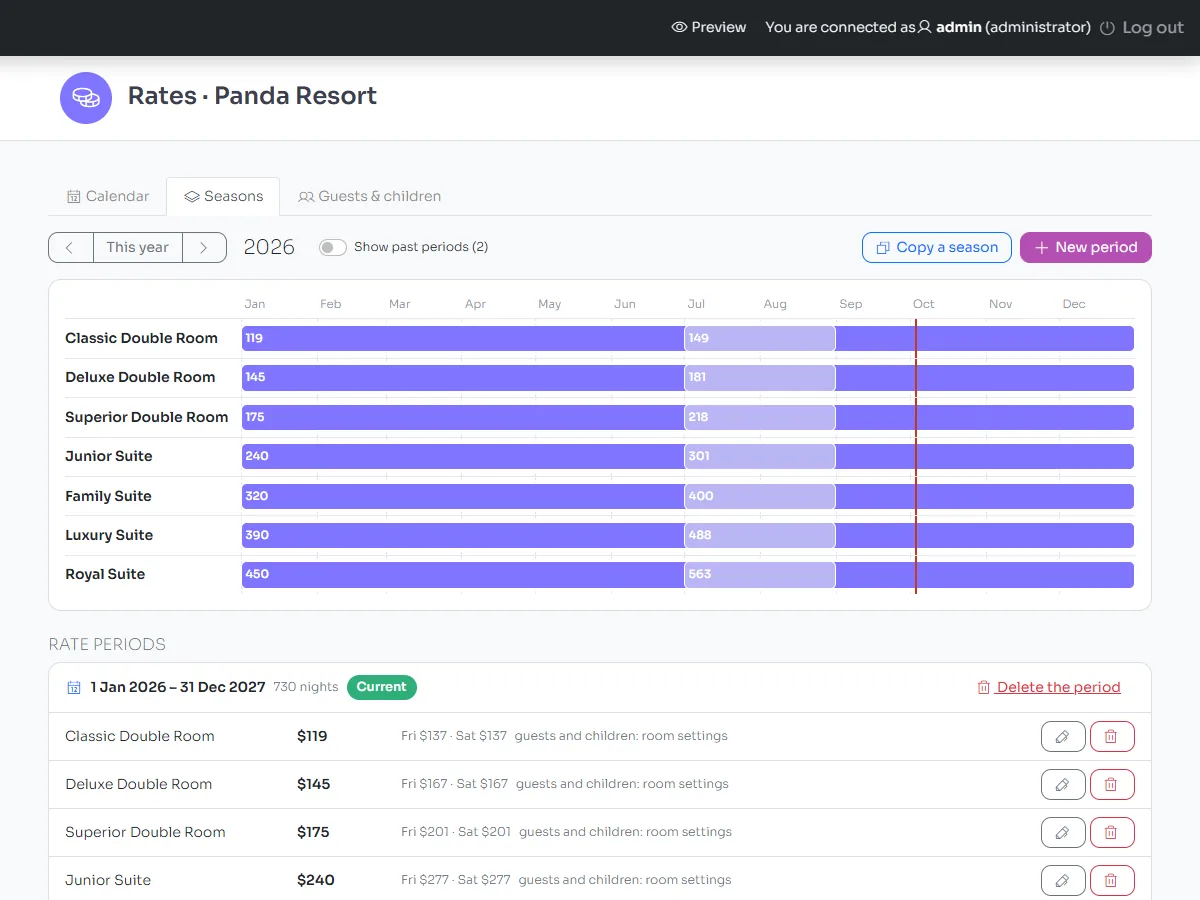
Task: Click the Log out power icon
Action: coord(1107,28)
